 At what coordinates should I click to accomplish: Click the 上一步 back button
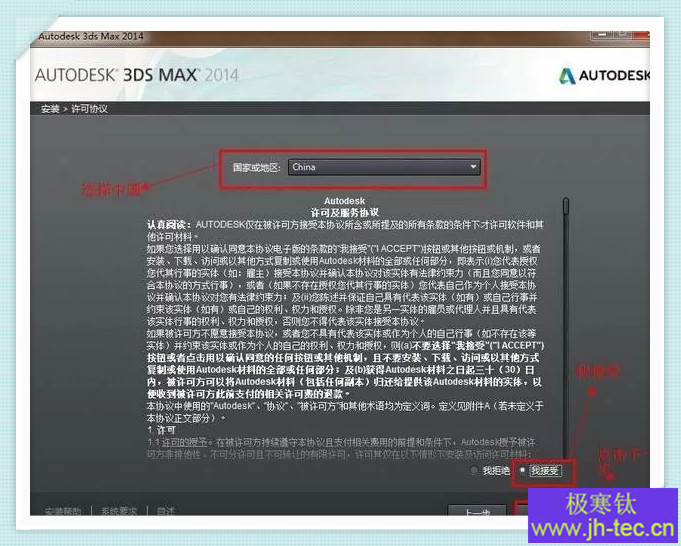coord(477,510)
